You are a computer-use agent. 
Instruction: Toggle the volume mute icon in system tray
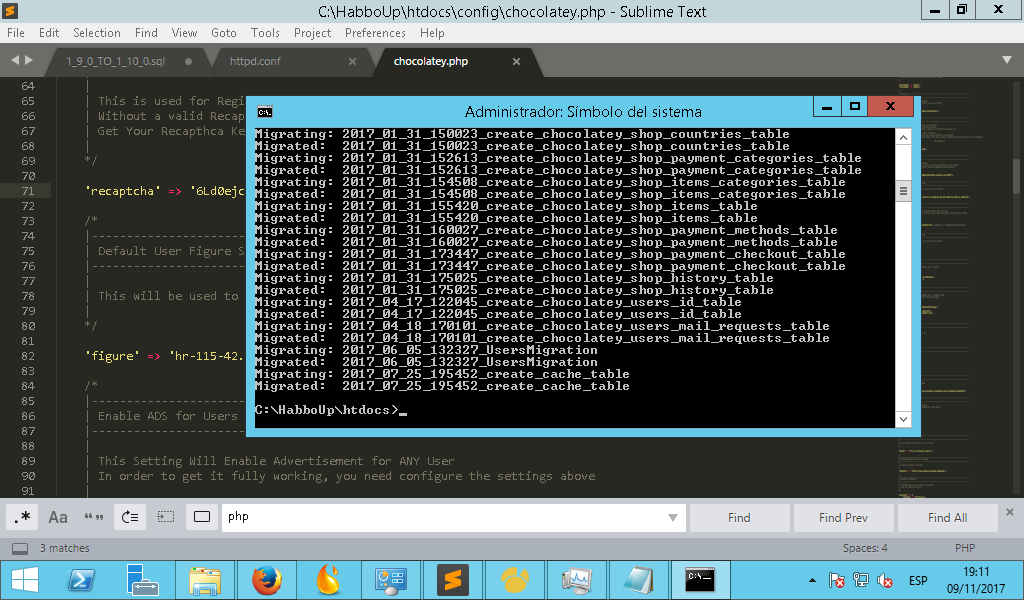[x=883, y=580]
